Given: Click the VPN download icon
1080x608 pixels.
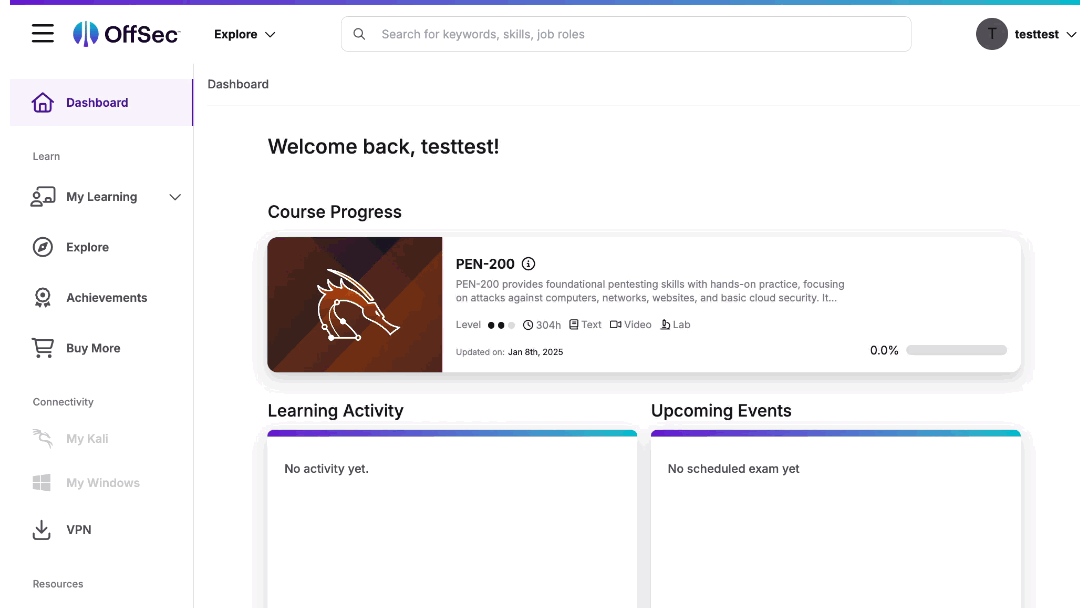Looking at the screenshot, I should 41,530.
